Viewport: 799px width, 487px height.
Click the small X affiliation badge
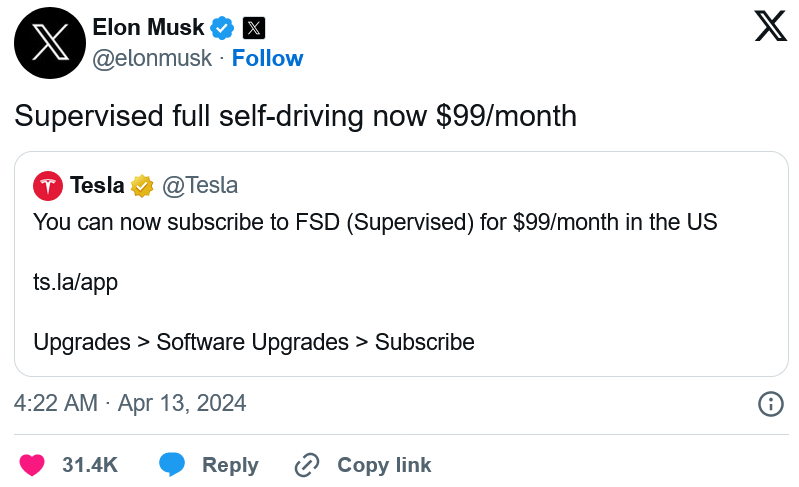pos(253,28)
